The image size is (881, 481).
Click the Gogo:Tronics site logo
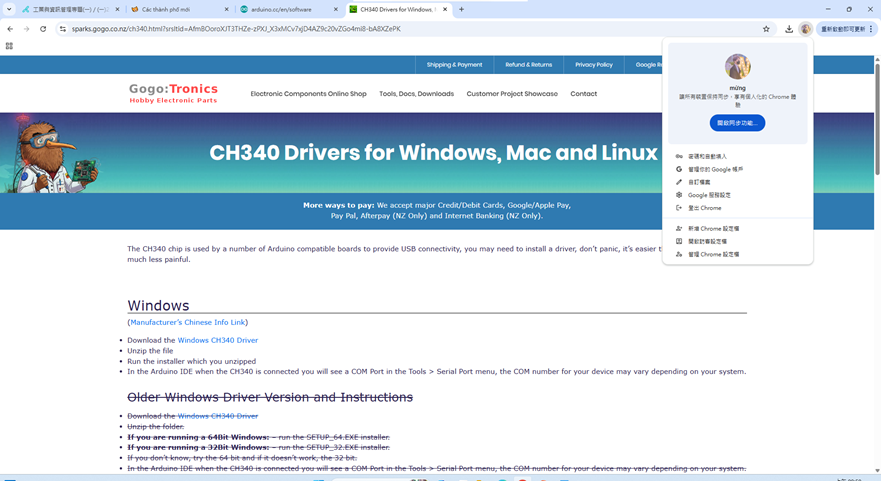tap(173, 93)
